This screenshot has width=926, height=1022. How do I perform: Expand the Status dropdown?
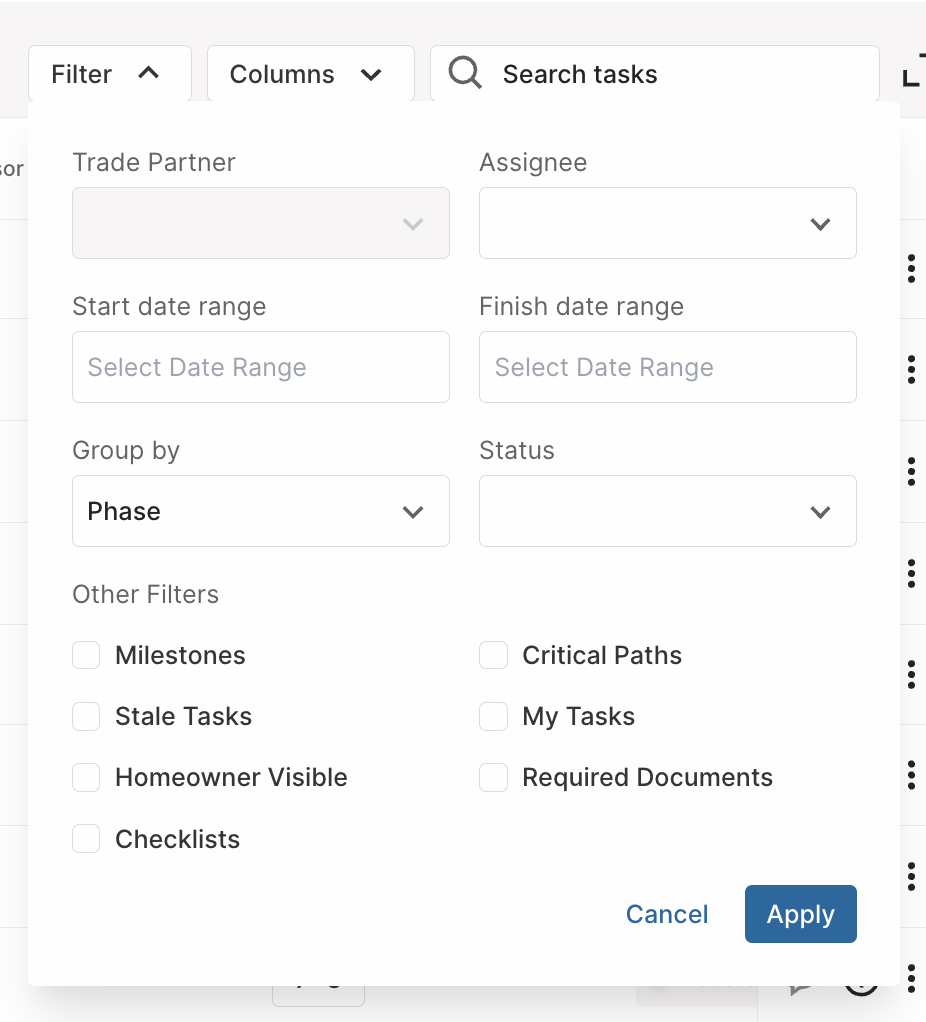coord(668,511)
